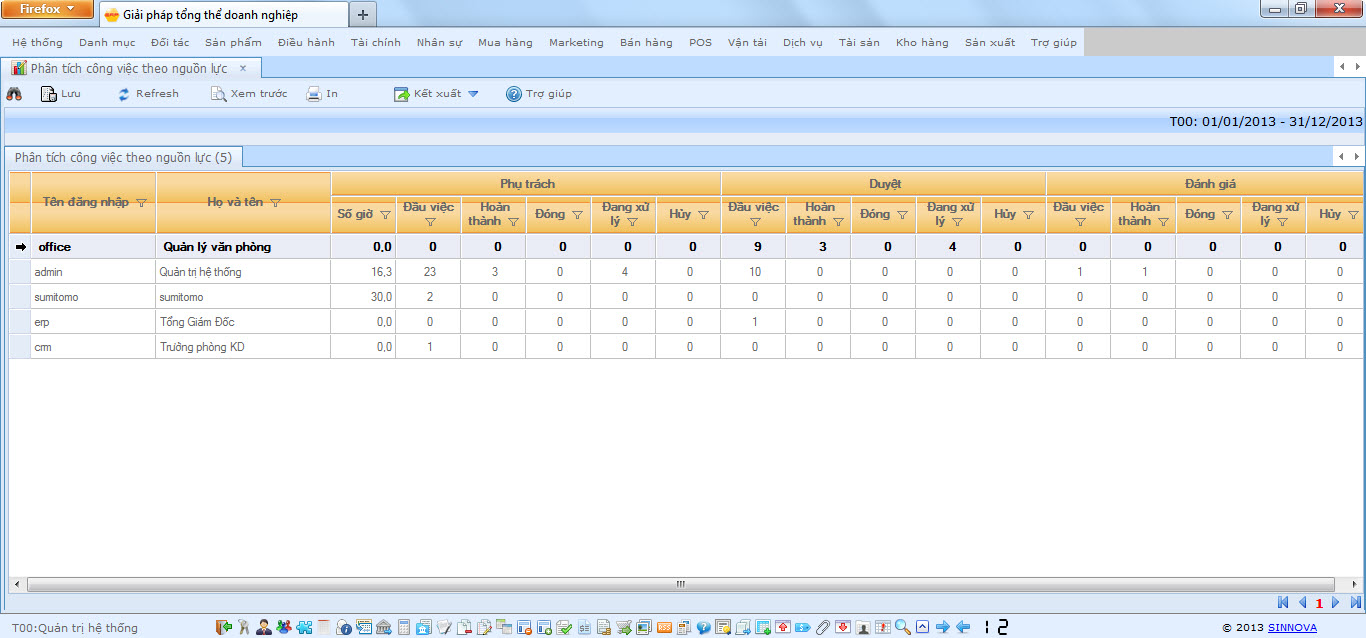This screenshot has width=1366, height=638.
Task: Open the Nhân sự menu
Action: point(439,43)
